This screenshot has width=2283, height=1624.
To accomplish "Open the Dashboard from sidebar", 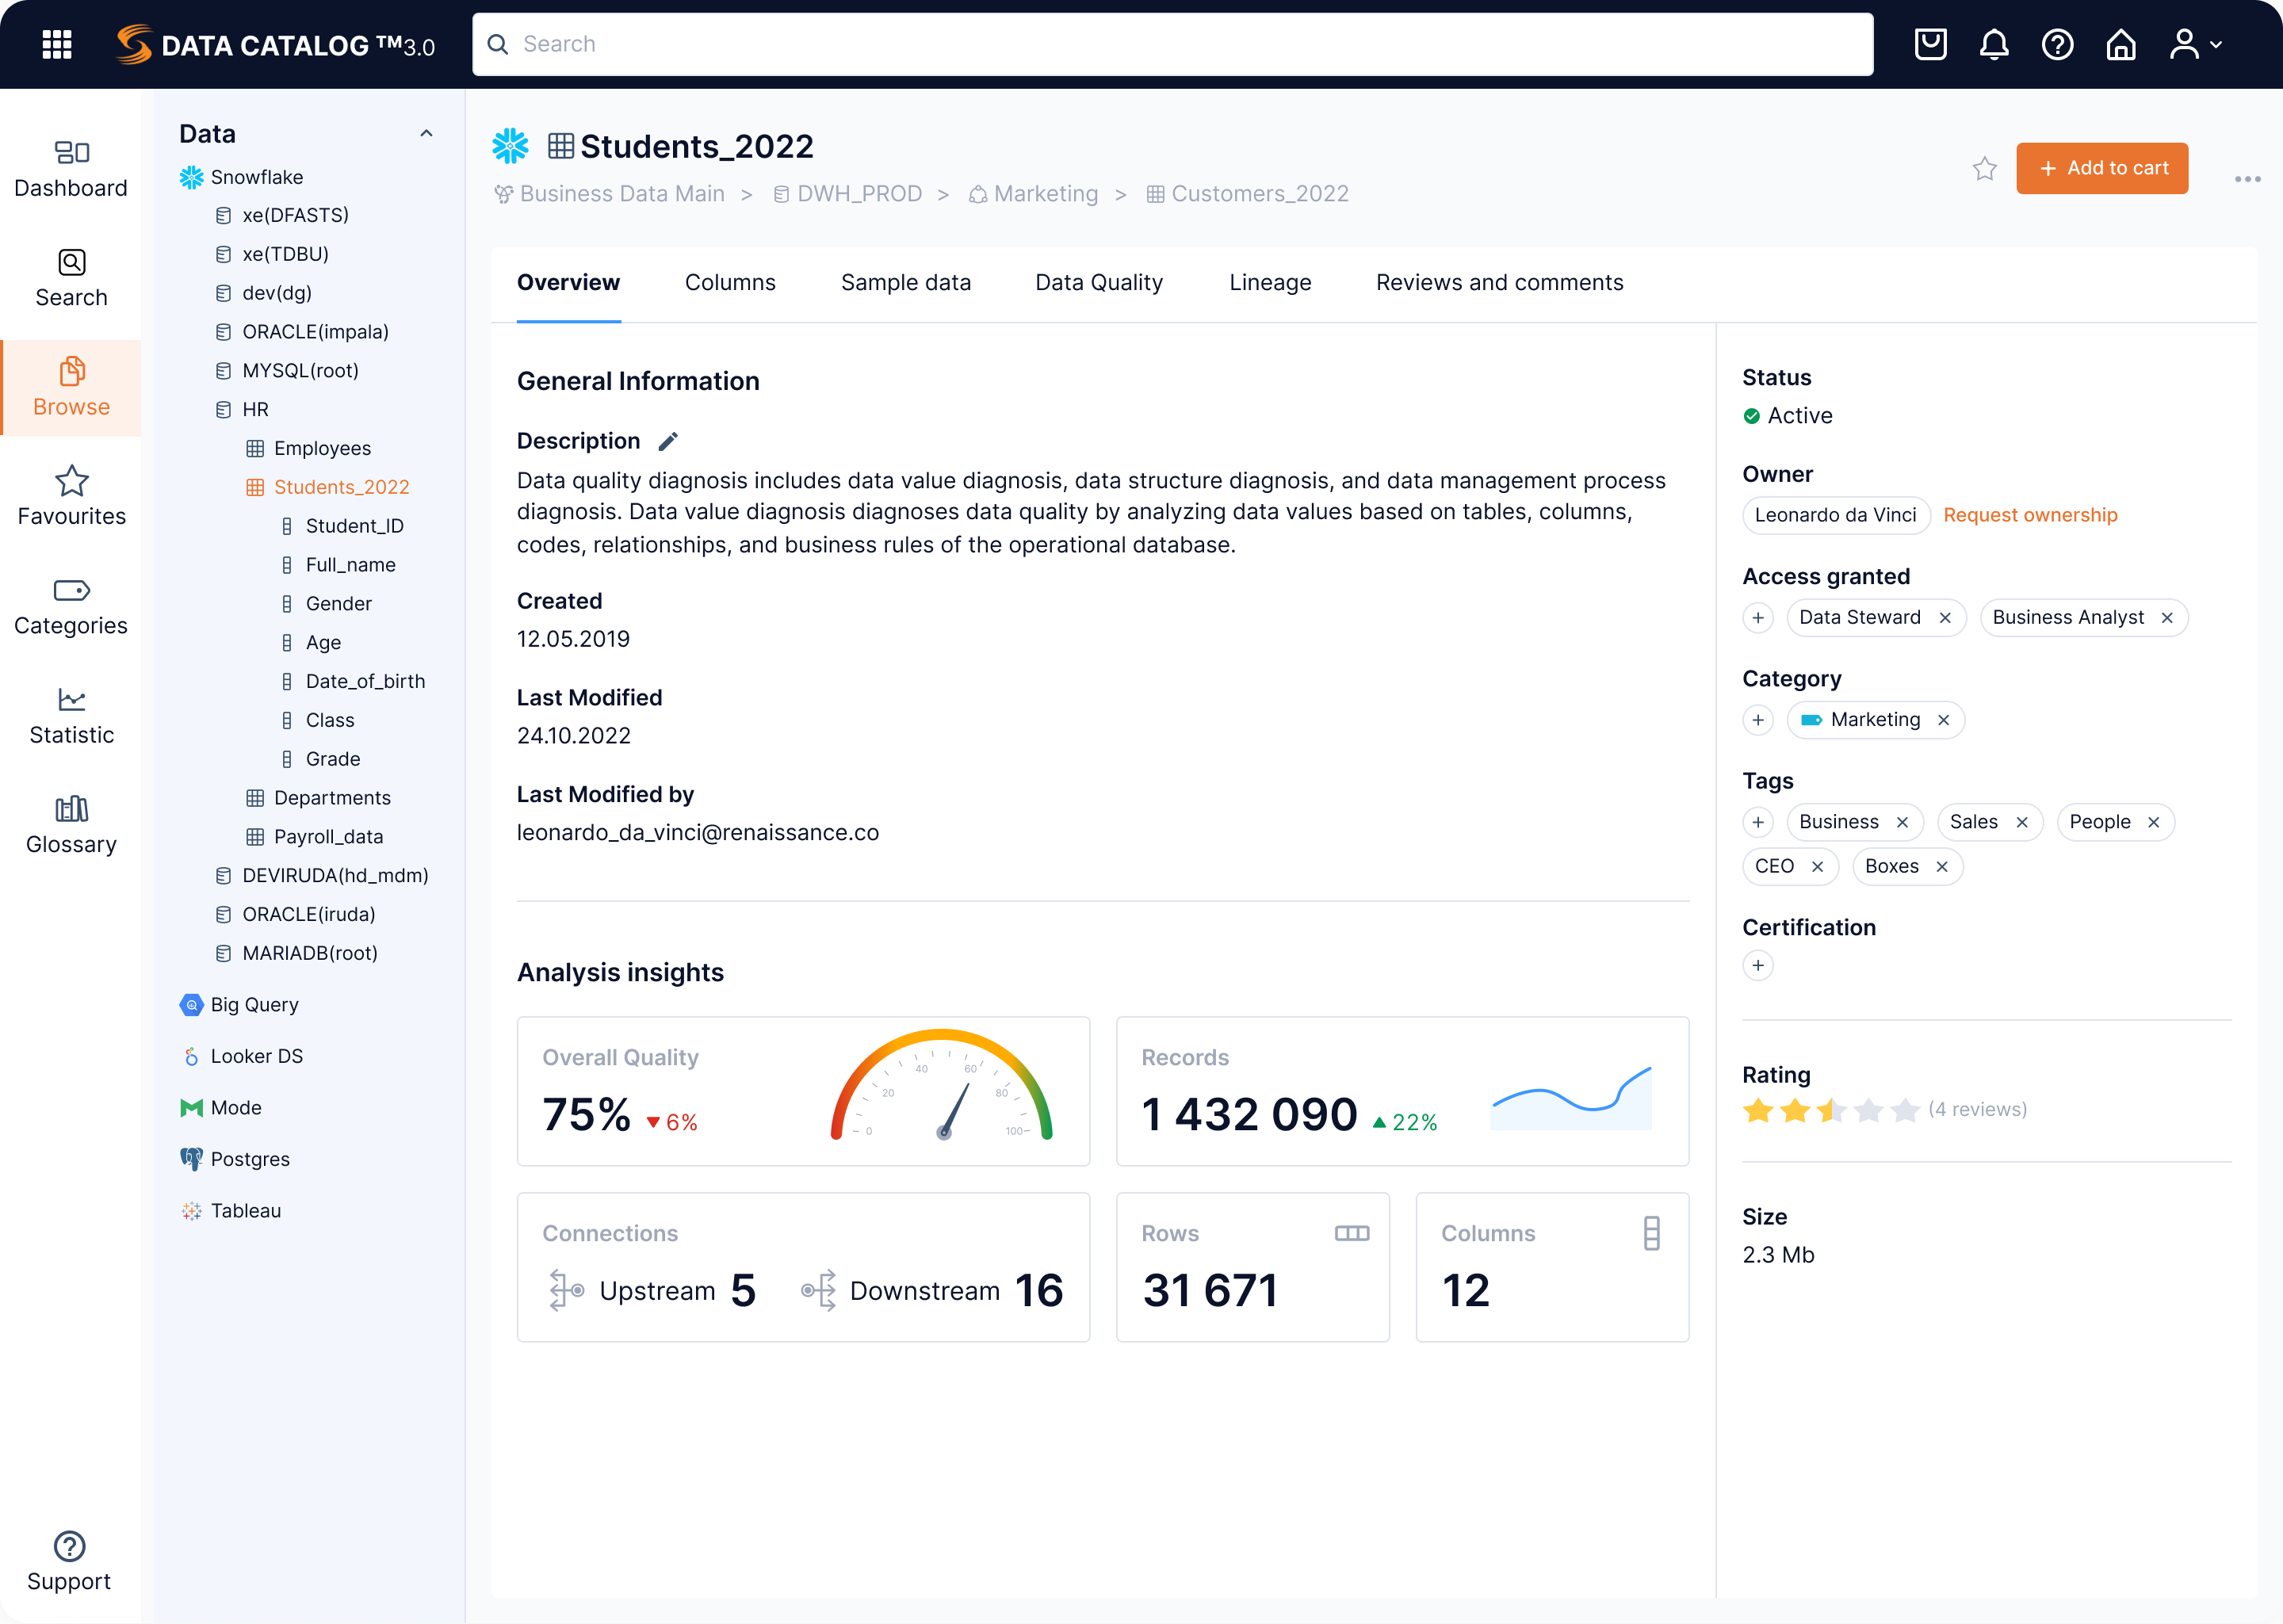I will [x=70, y=167].
